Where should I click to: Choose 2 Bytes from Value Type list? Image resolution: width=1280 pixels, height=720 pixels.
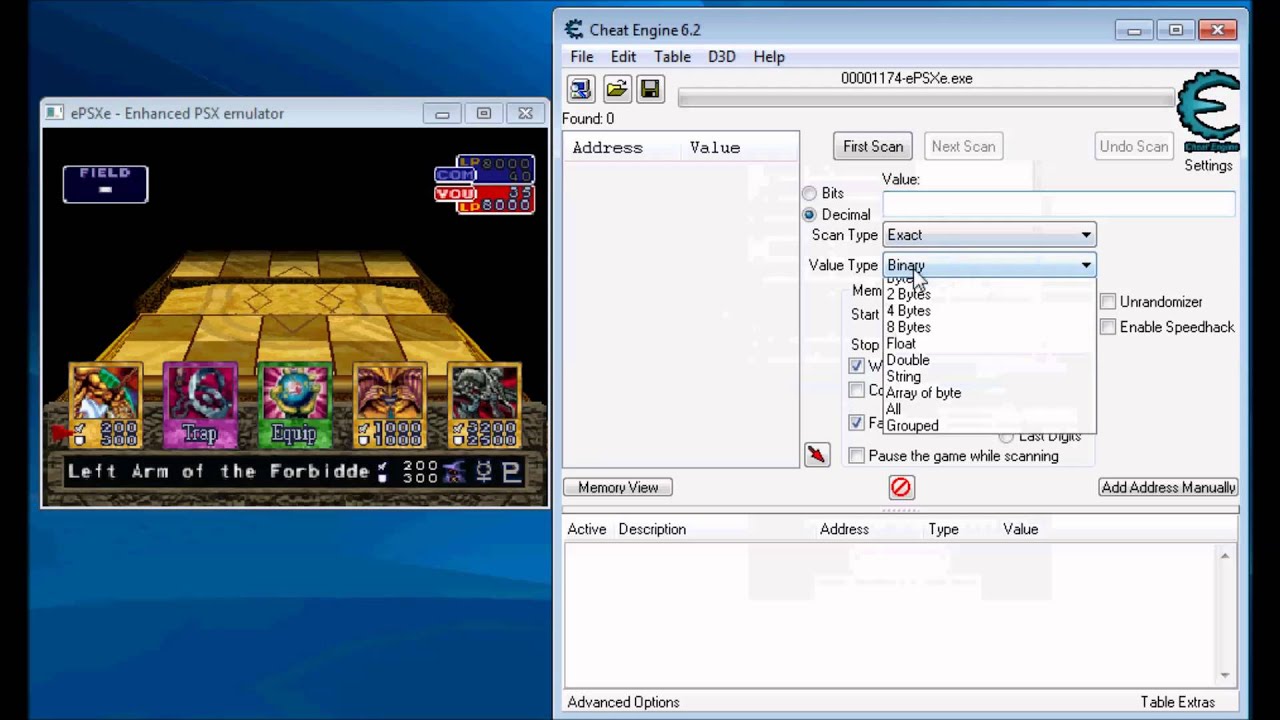[989, 294]
